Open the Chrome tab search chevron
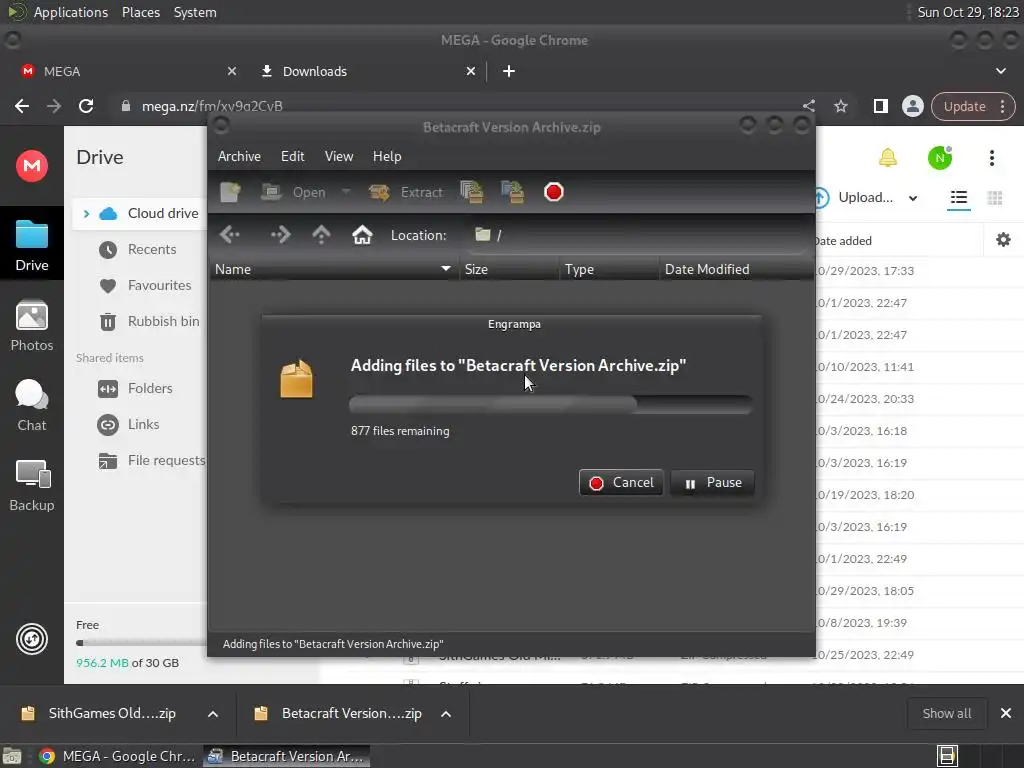This screenshot has width=1024, height=768. [x=1000, y=71]
